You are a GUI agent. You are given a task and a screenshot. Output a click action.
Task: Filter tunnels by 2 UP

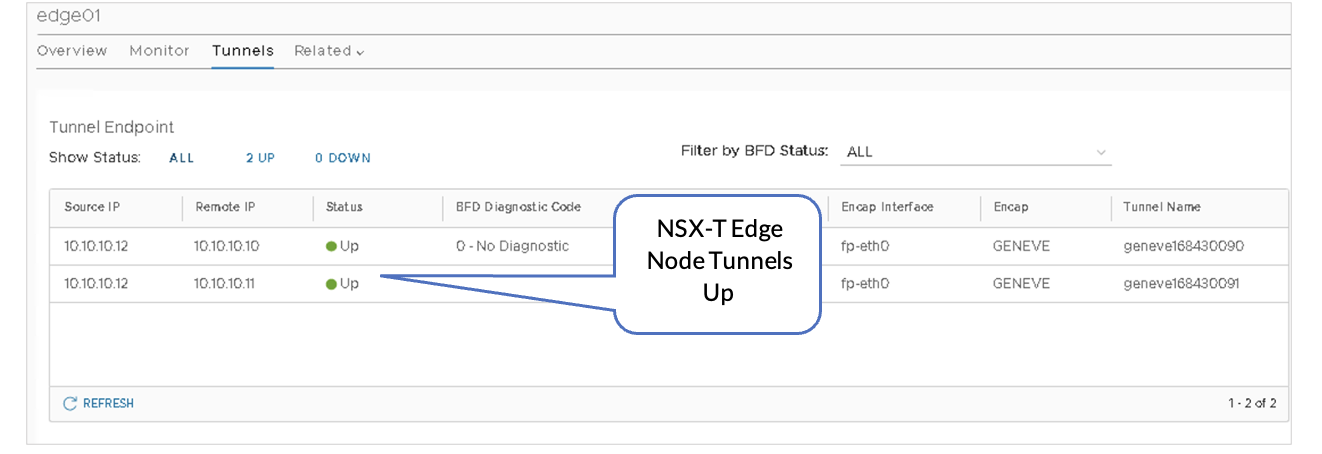tap(260, 158)
